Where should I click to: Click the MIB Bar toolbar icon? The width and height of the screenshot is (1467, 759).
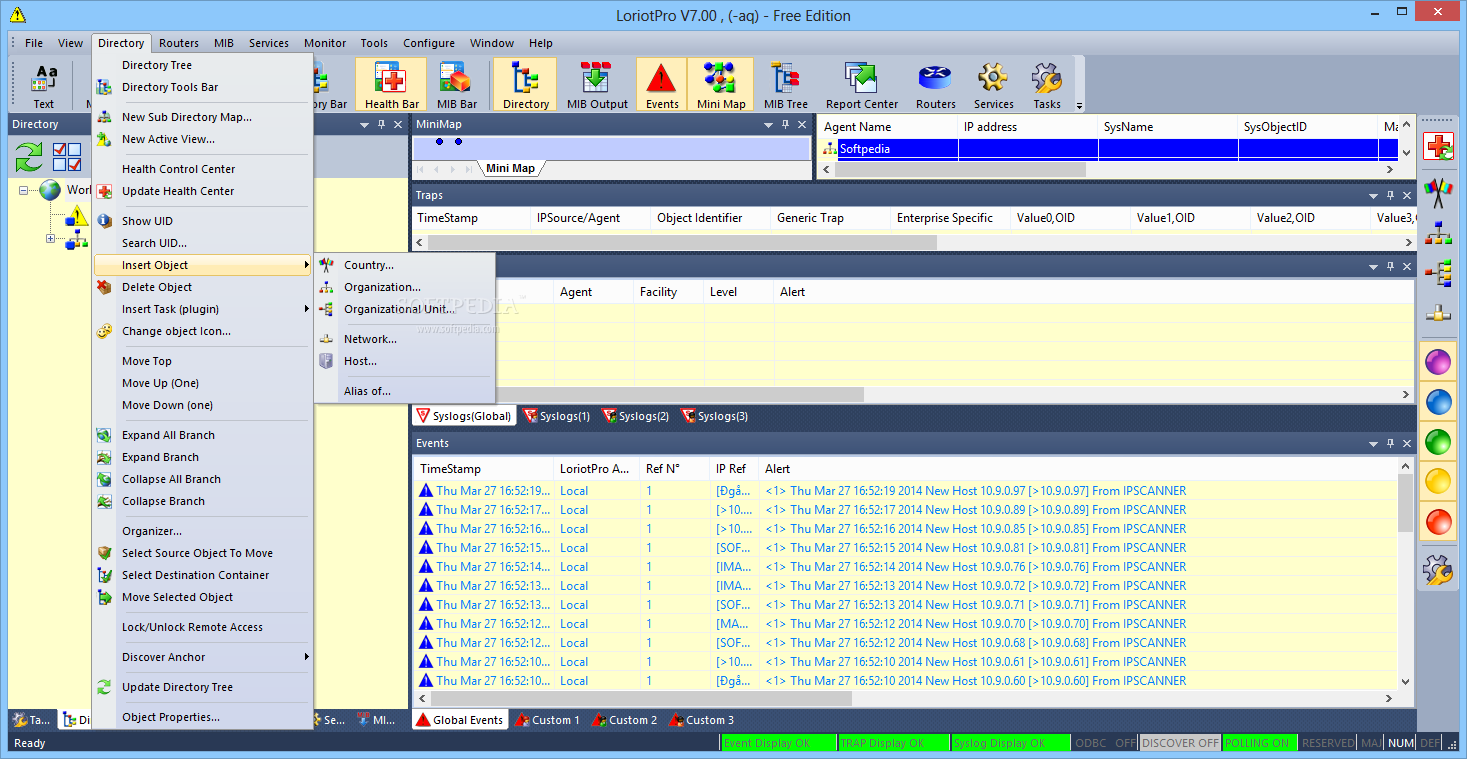(x=456, y=85)
